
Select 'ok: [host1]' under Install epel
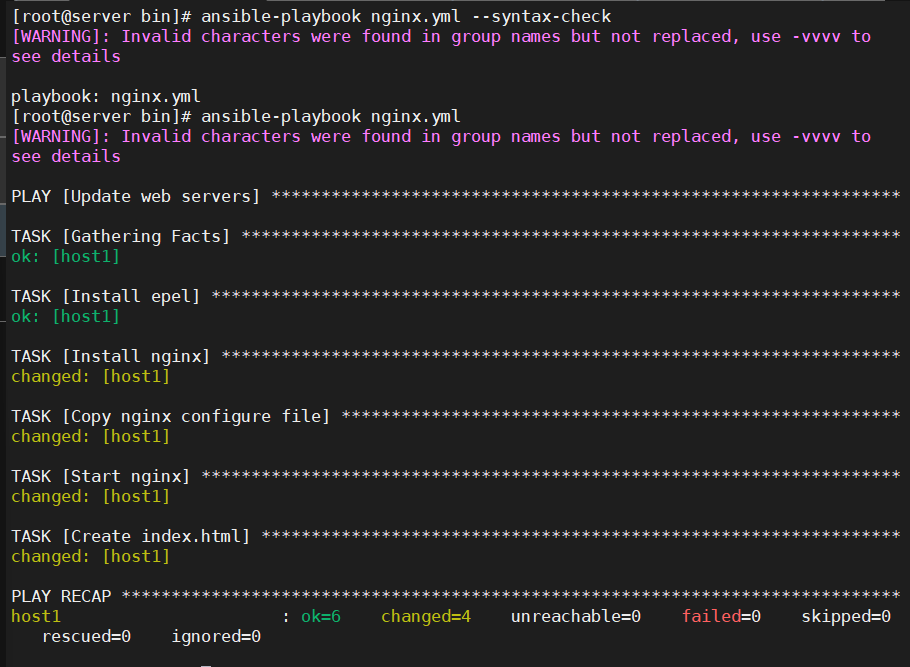pyautogui.click(x=66, y=316)
